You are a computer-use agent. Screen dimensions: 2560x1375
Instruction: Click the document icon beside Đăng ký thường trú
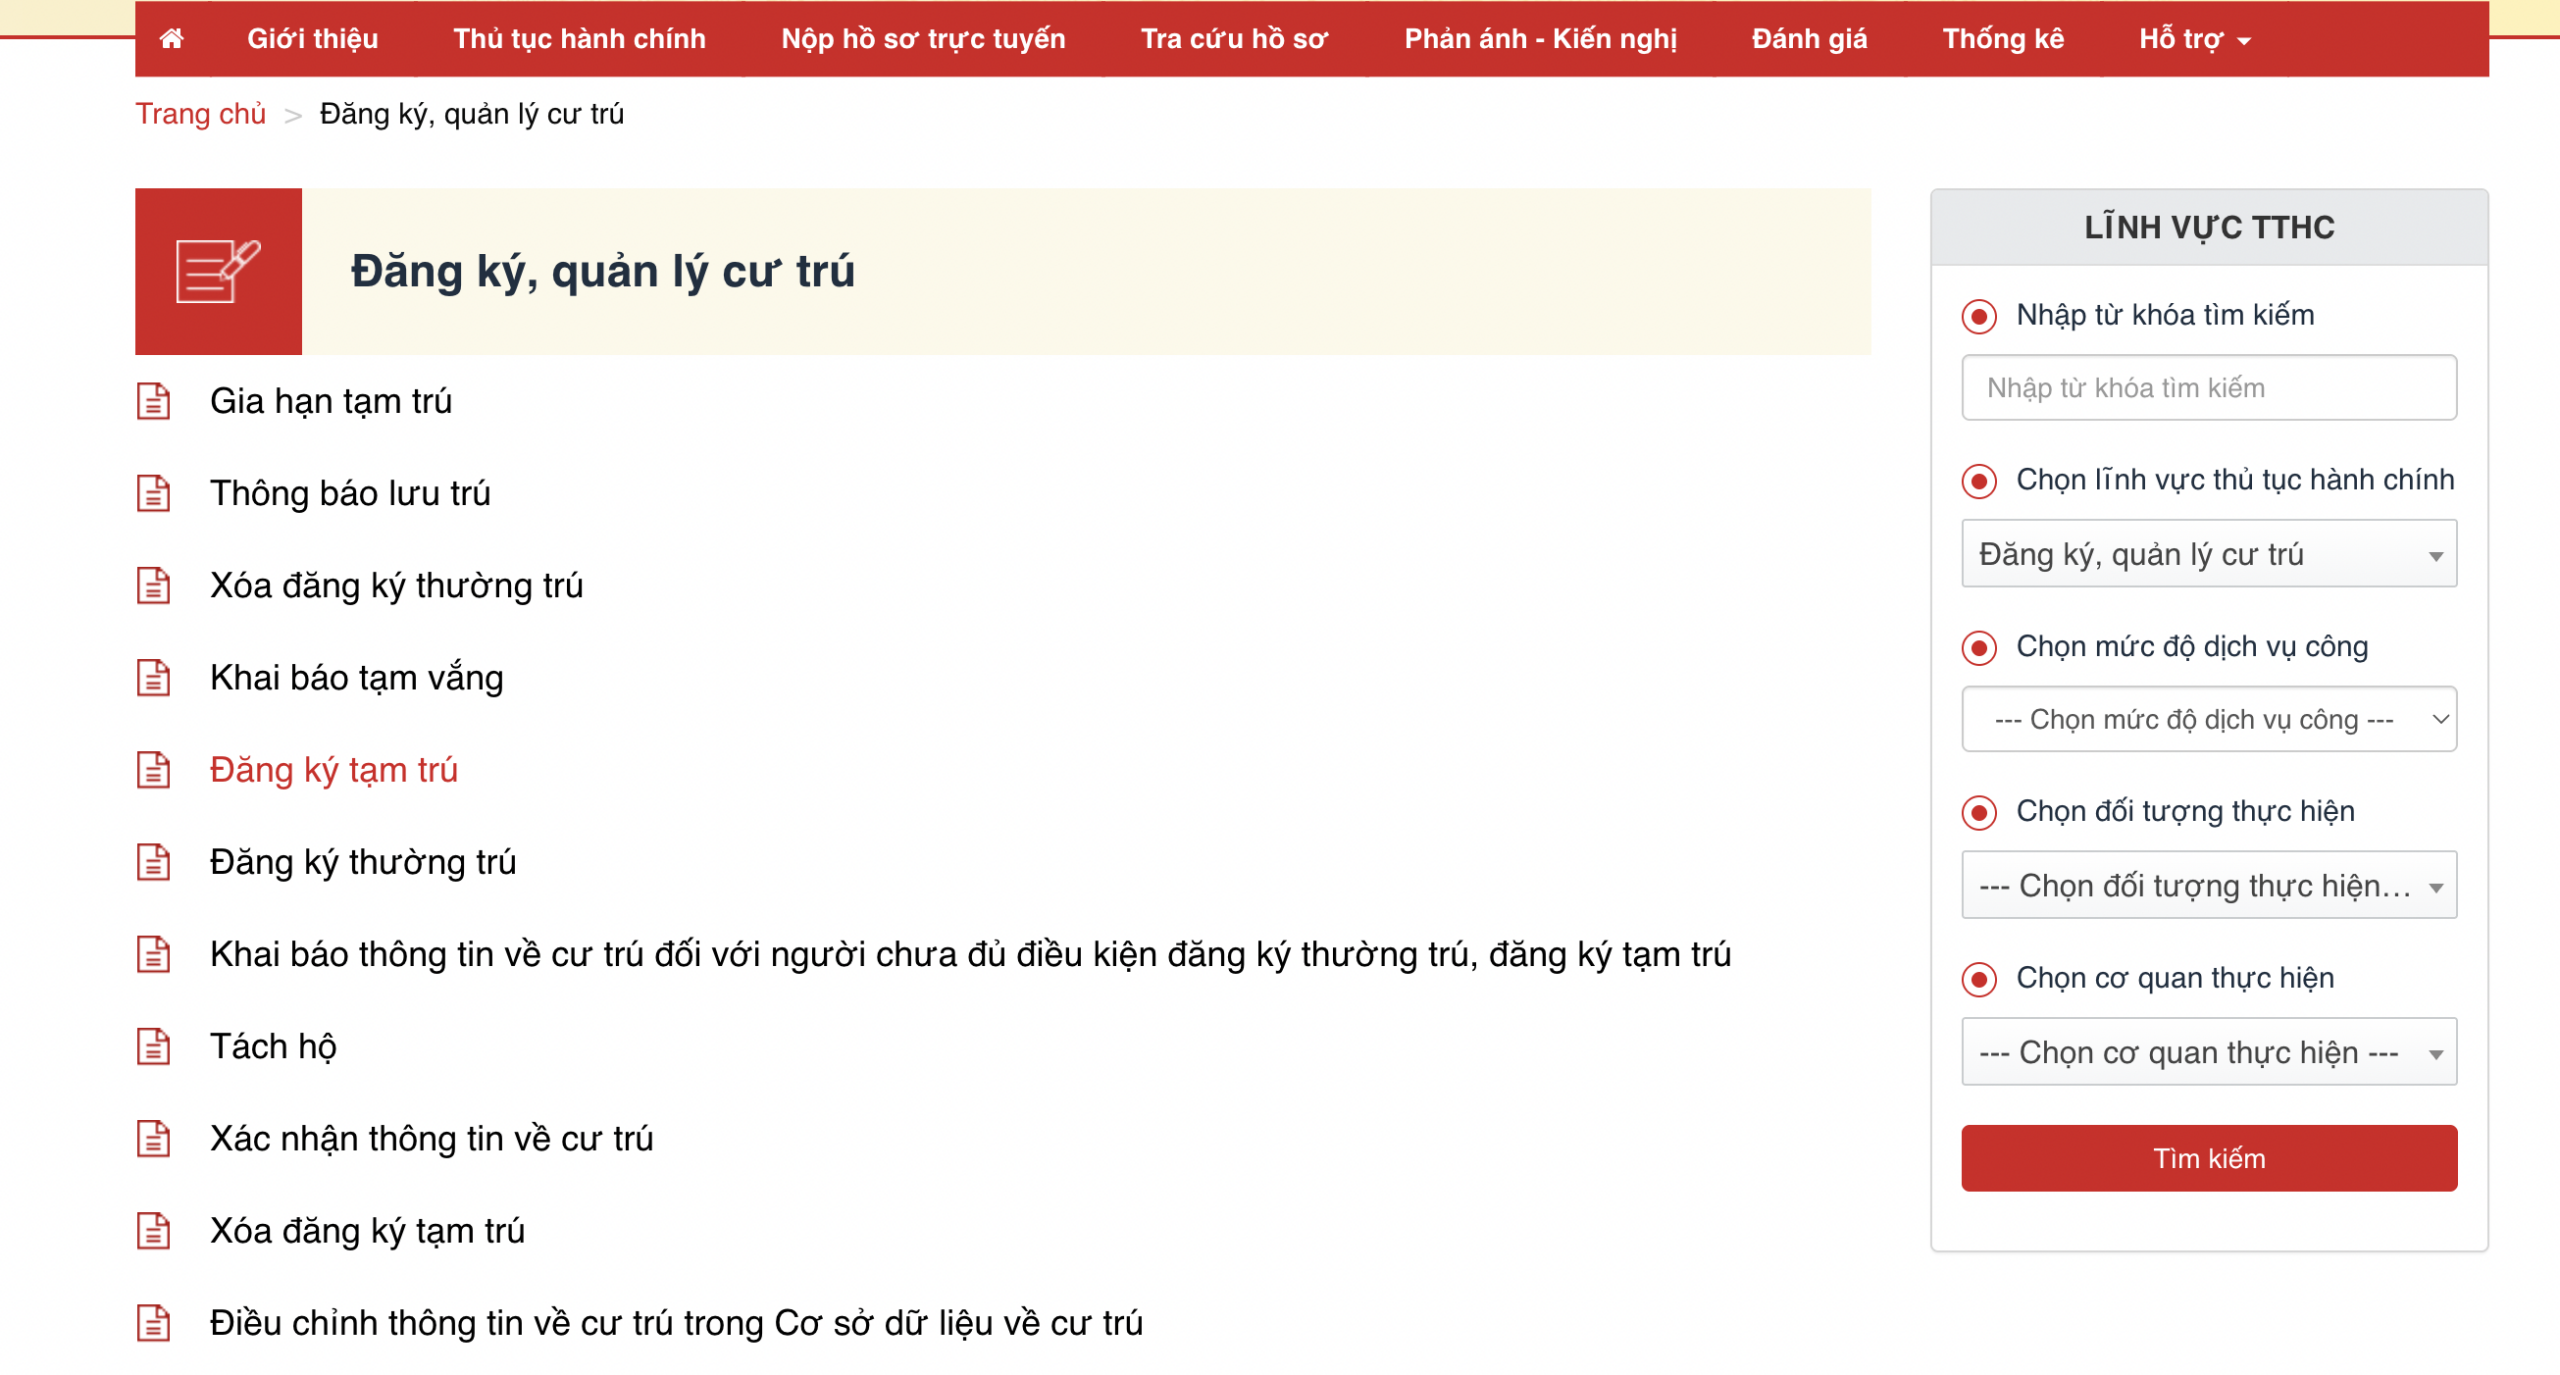[153, 862]
